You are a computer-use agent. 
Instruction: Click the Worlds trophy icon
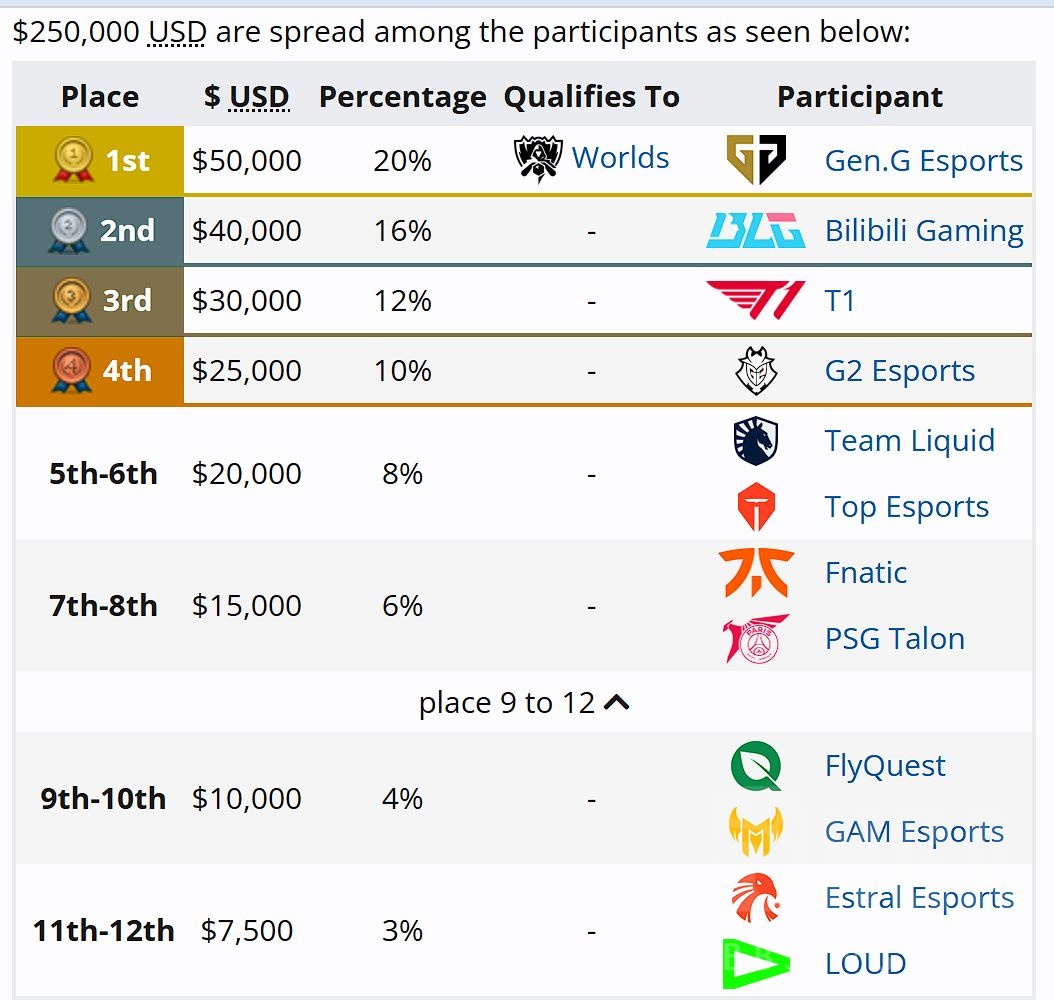537,159
